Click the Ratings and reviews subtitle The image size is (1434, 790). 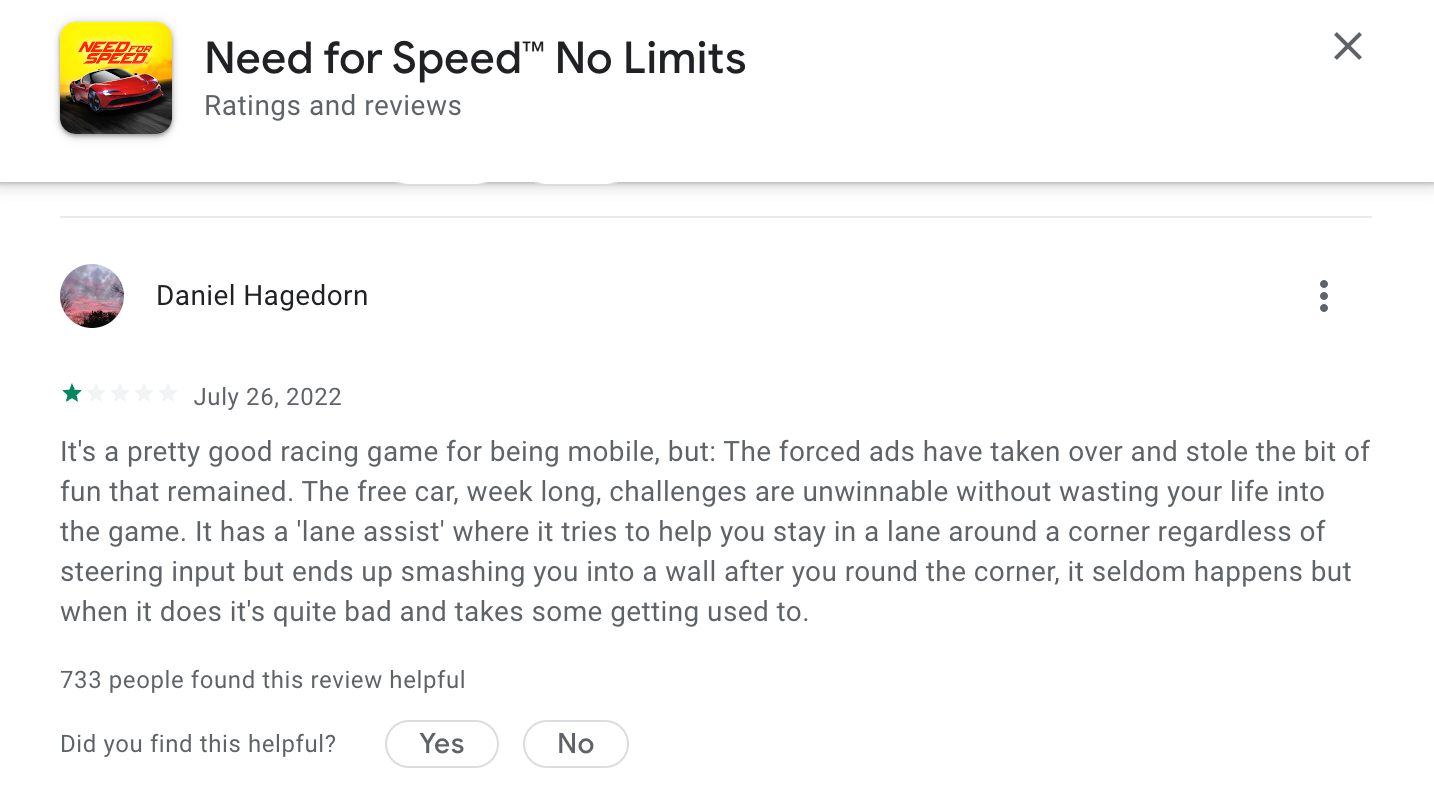tap(333, 106)
